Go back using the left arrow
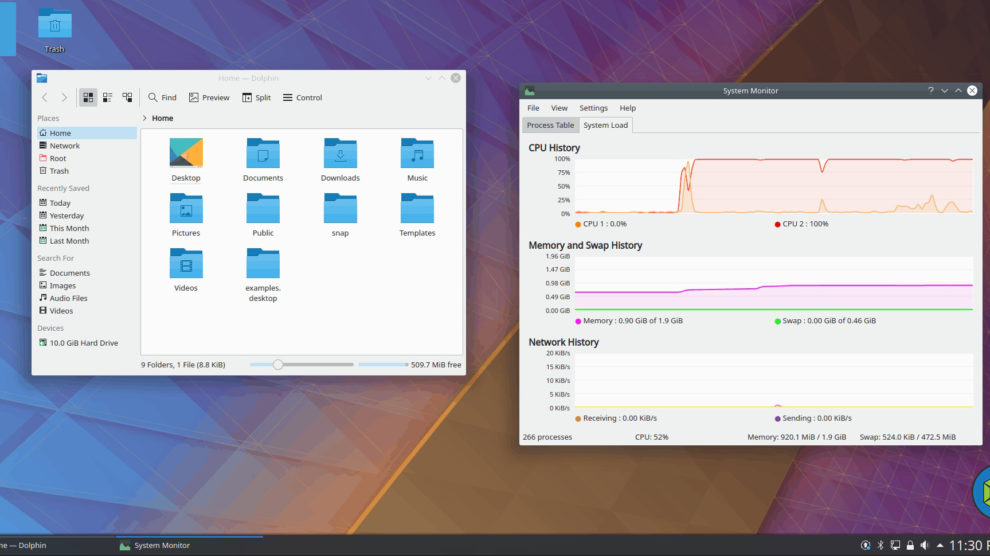The image size is (990, 556). [44, 97]
